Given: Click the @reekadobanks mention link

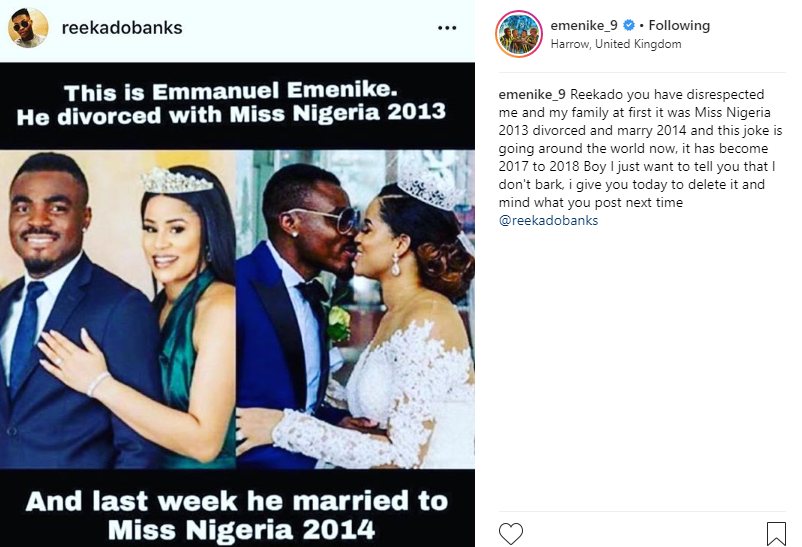Looking at the screenshot, I should [x=548, y=220].
